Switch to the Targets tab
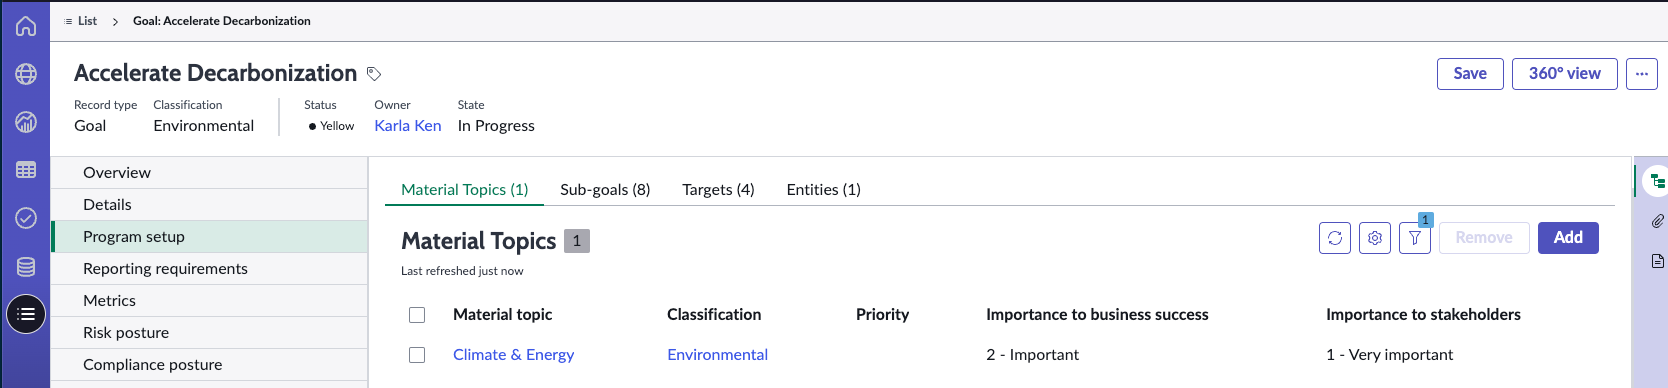The image size is (1668, 388). click(718, 190)
